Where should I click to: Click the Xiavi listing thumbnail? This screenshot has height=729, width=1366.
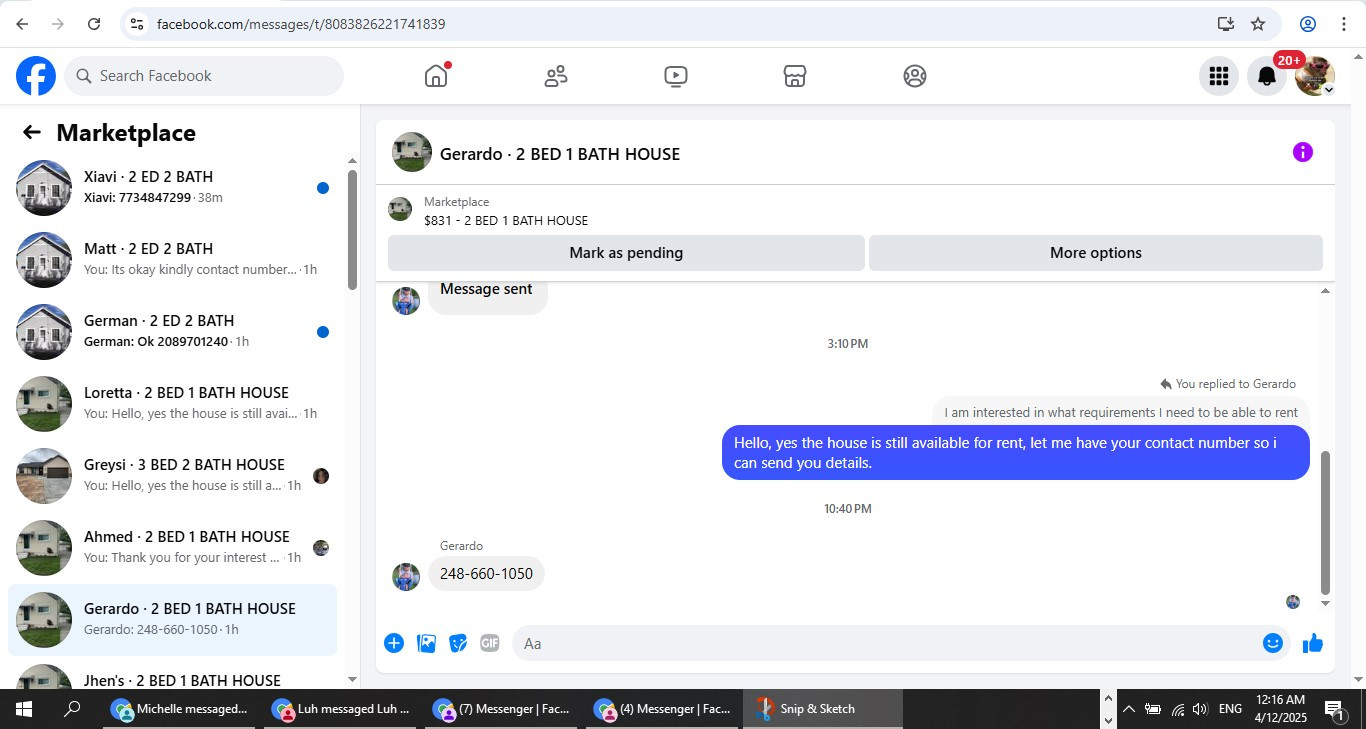pyautogui.click(x=44, y=188)
